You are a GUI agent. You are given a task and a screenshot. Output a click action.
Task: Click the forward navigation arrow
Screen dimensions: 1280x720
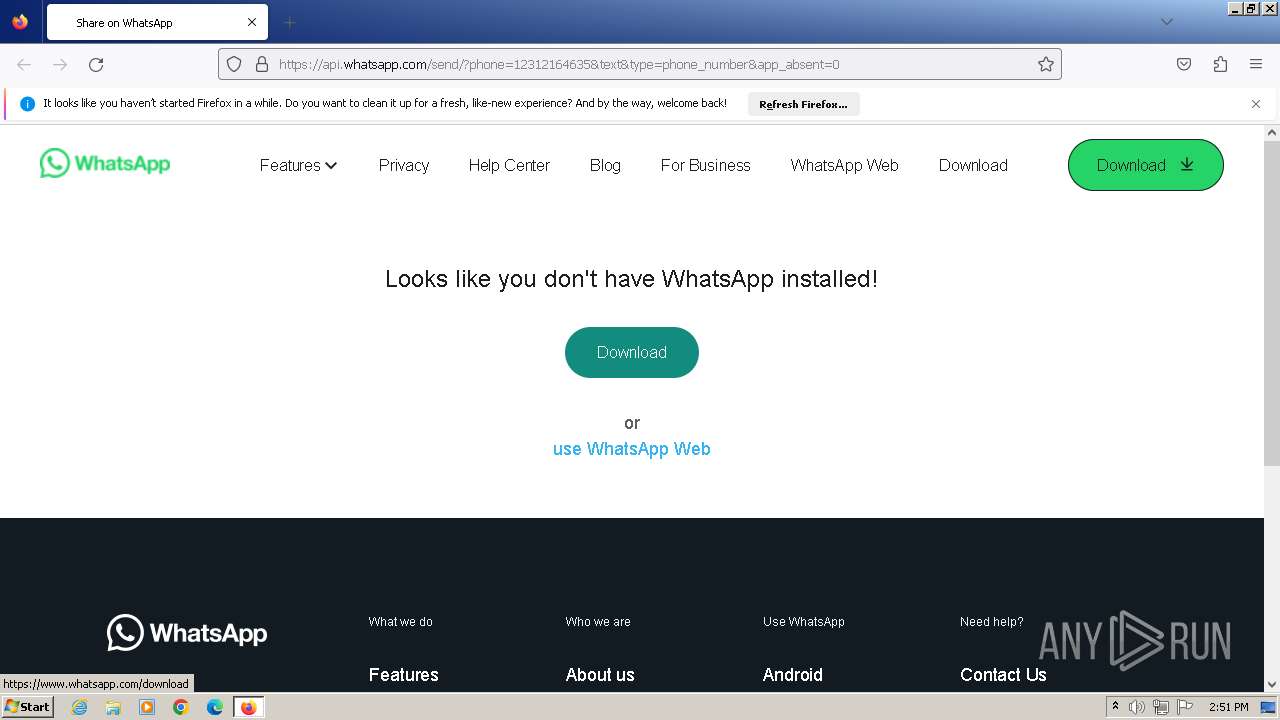[60, 64]
